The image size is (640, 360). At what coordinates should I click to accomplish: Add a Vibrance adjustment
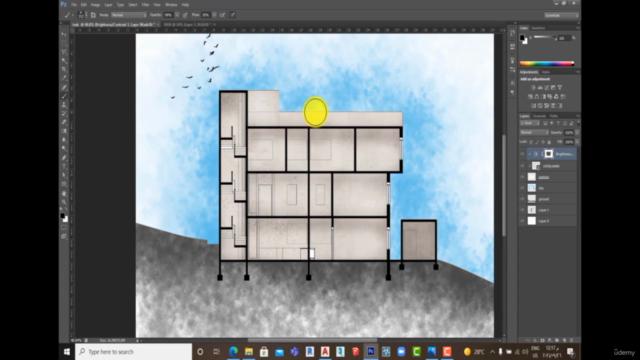point(560,88)
